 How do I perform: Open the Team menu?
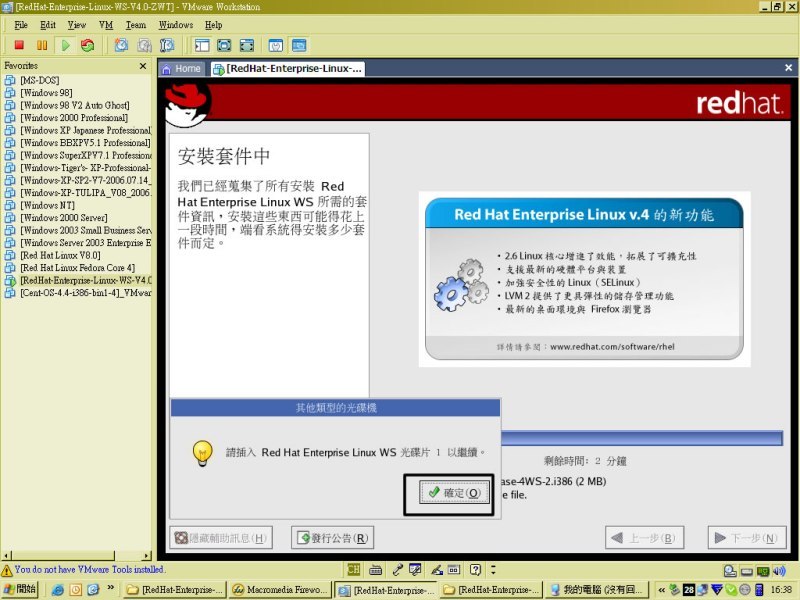136,25
